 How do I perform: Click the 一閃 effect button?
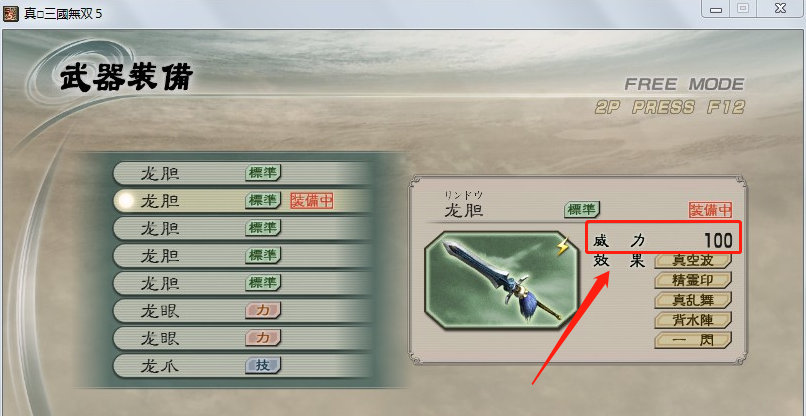[693, 339]
